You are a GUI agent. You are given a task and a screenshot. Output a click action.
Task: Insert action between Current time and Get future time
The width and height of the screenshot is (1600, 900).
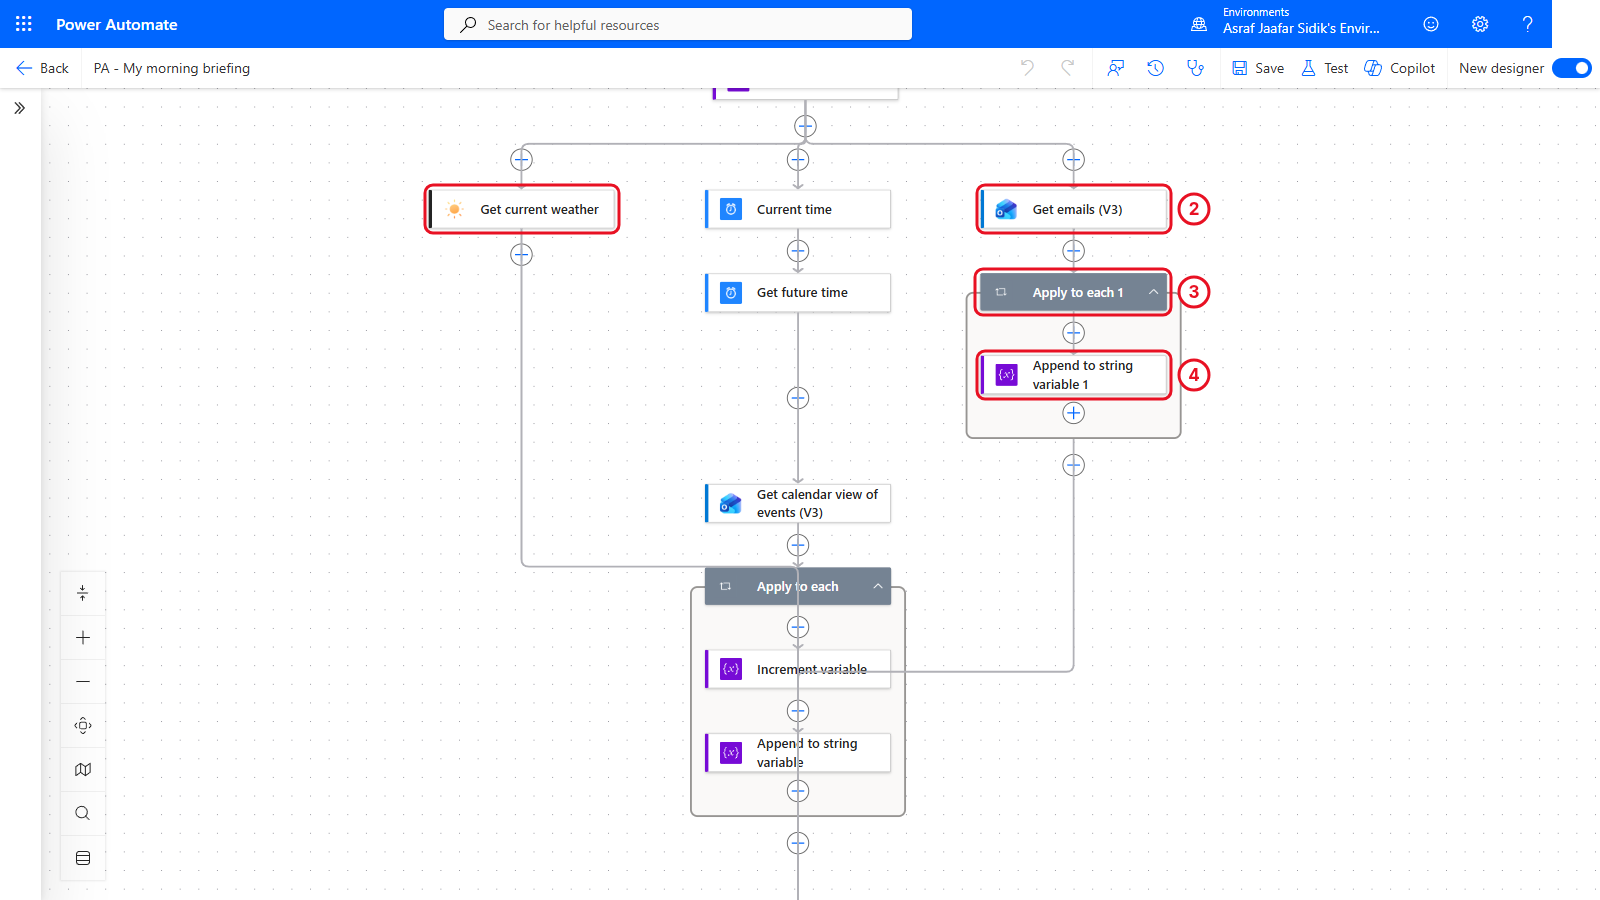coord(798,251)
